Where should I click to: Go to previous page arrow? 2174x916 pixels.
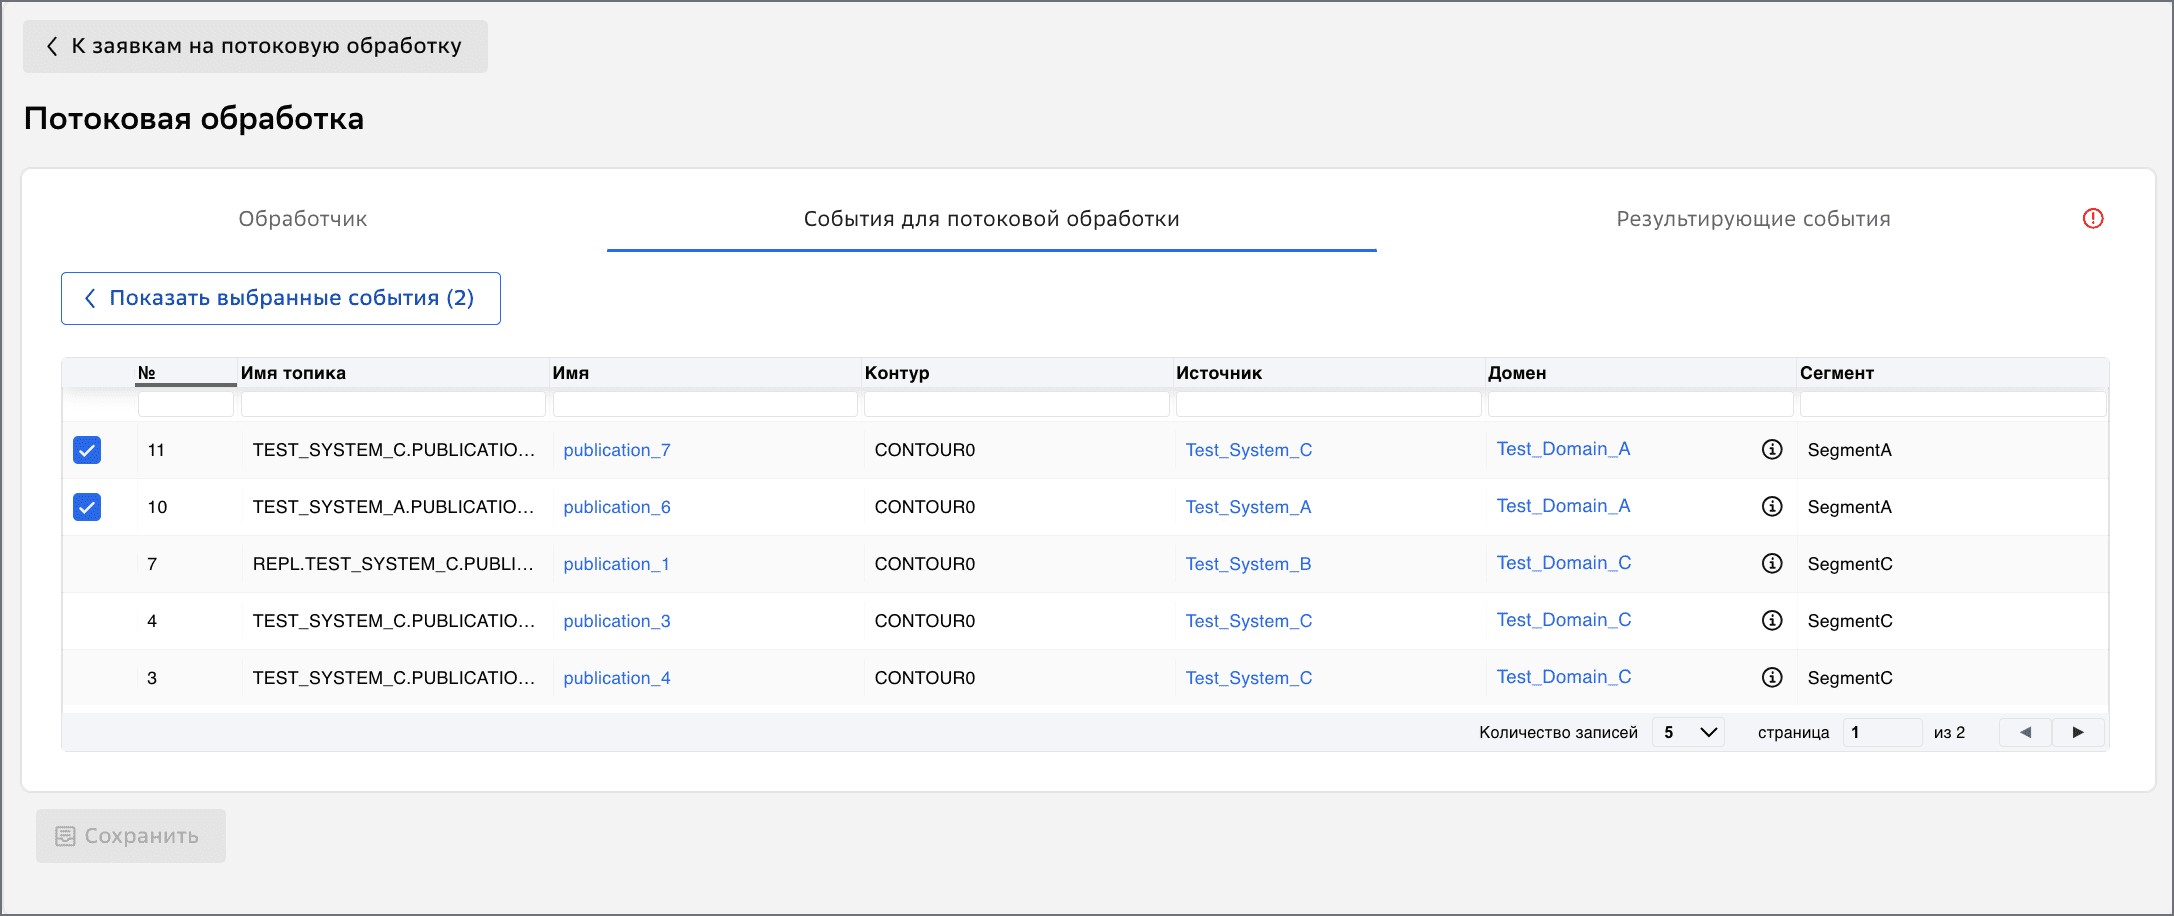tap(2025, 732)
